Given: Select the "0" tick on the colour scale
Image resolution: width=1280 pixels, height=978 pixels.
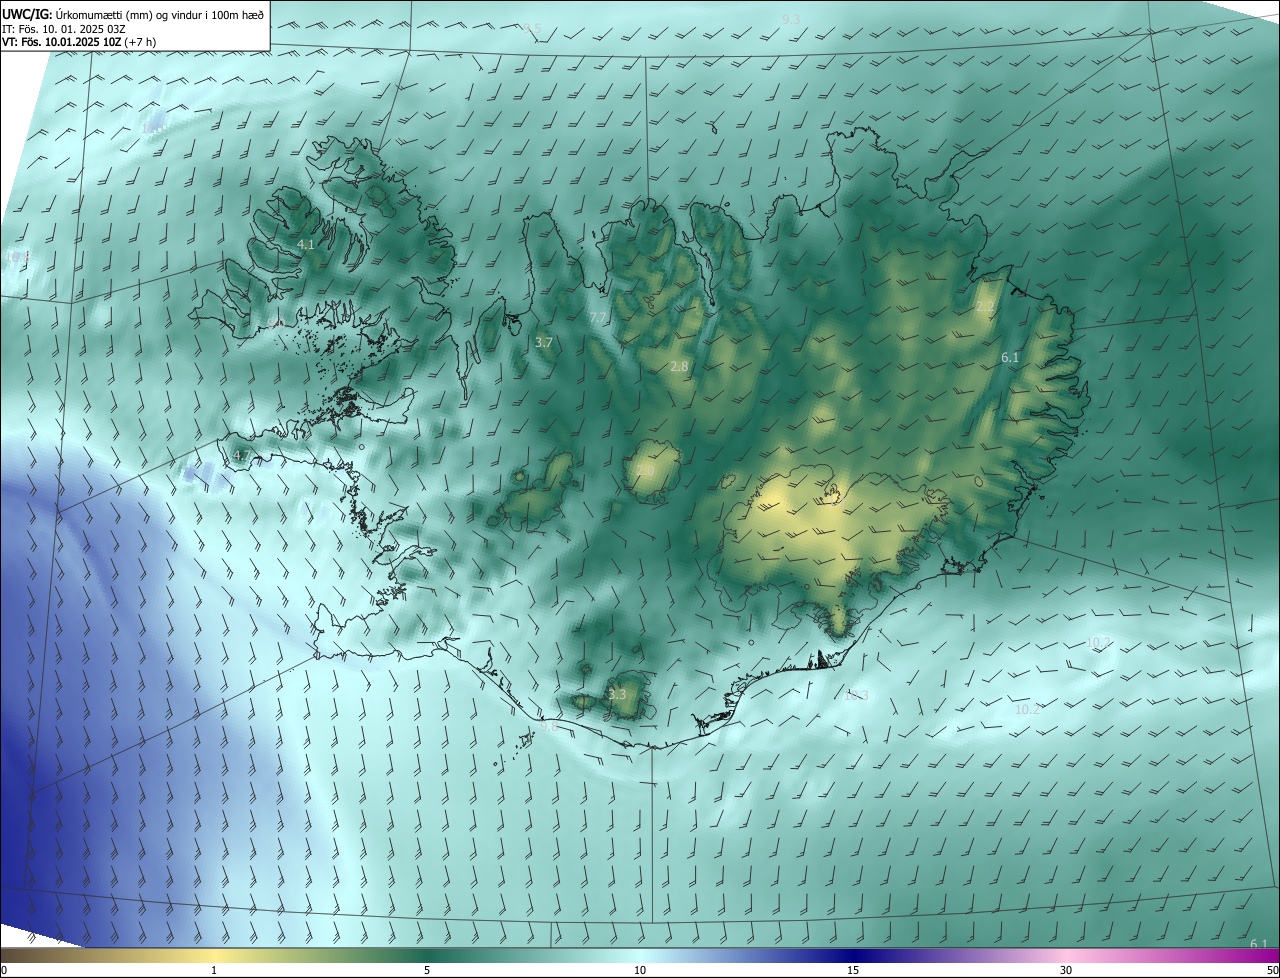Looking at the screenshot, I should (x=4, y=971).
